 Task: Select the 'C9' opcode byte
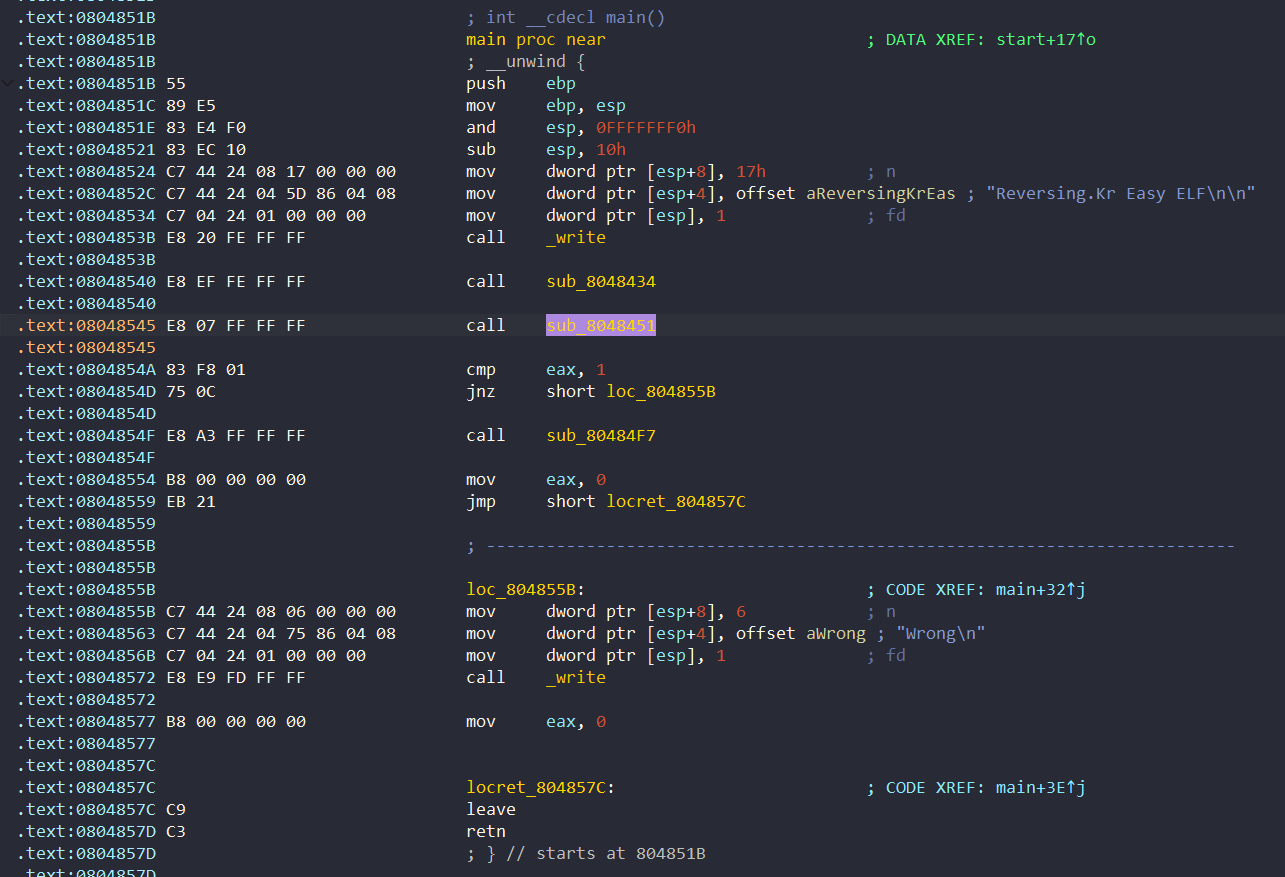[176, 809]
